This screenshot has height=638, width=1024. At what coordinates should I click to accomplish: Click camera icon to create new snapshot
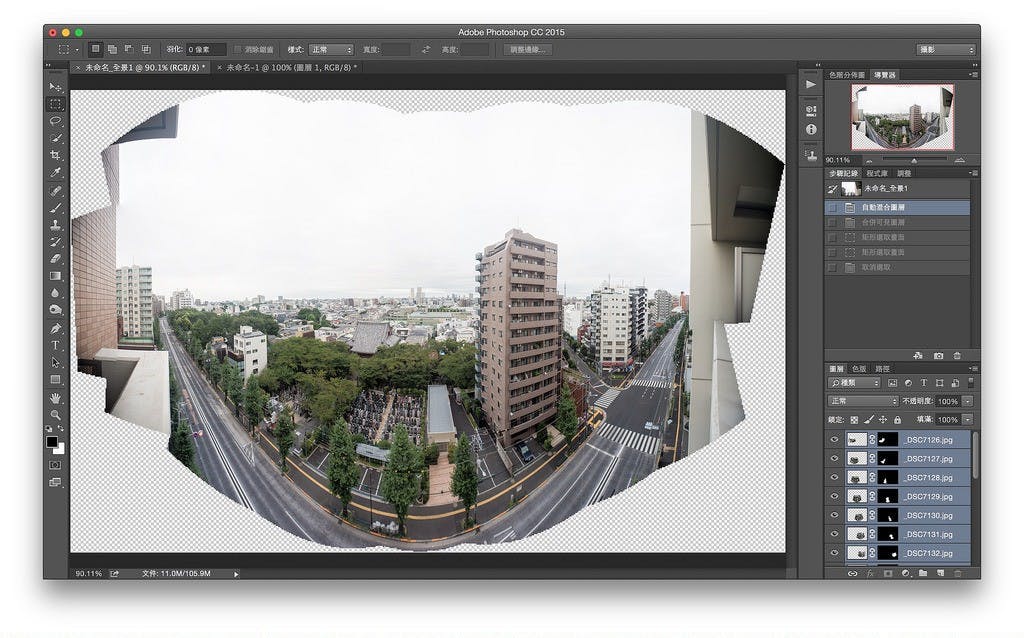tap(938, 355)
